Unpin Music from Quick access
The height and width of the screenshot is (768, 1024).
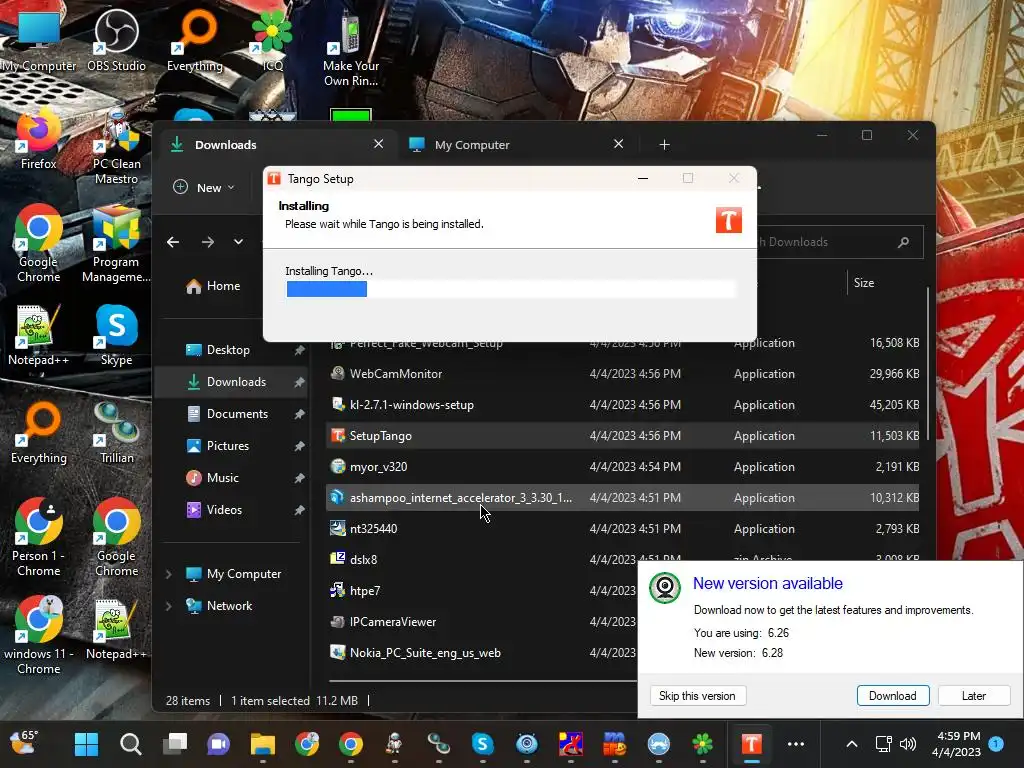click(299, 478)
